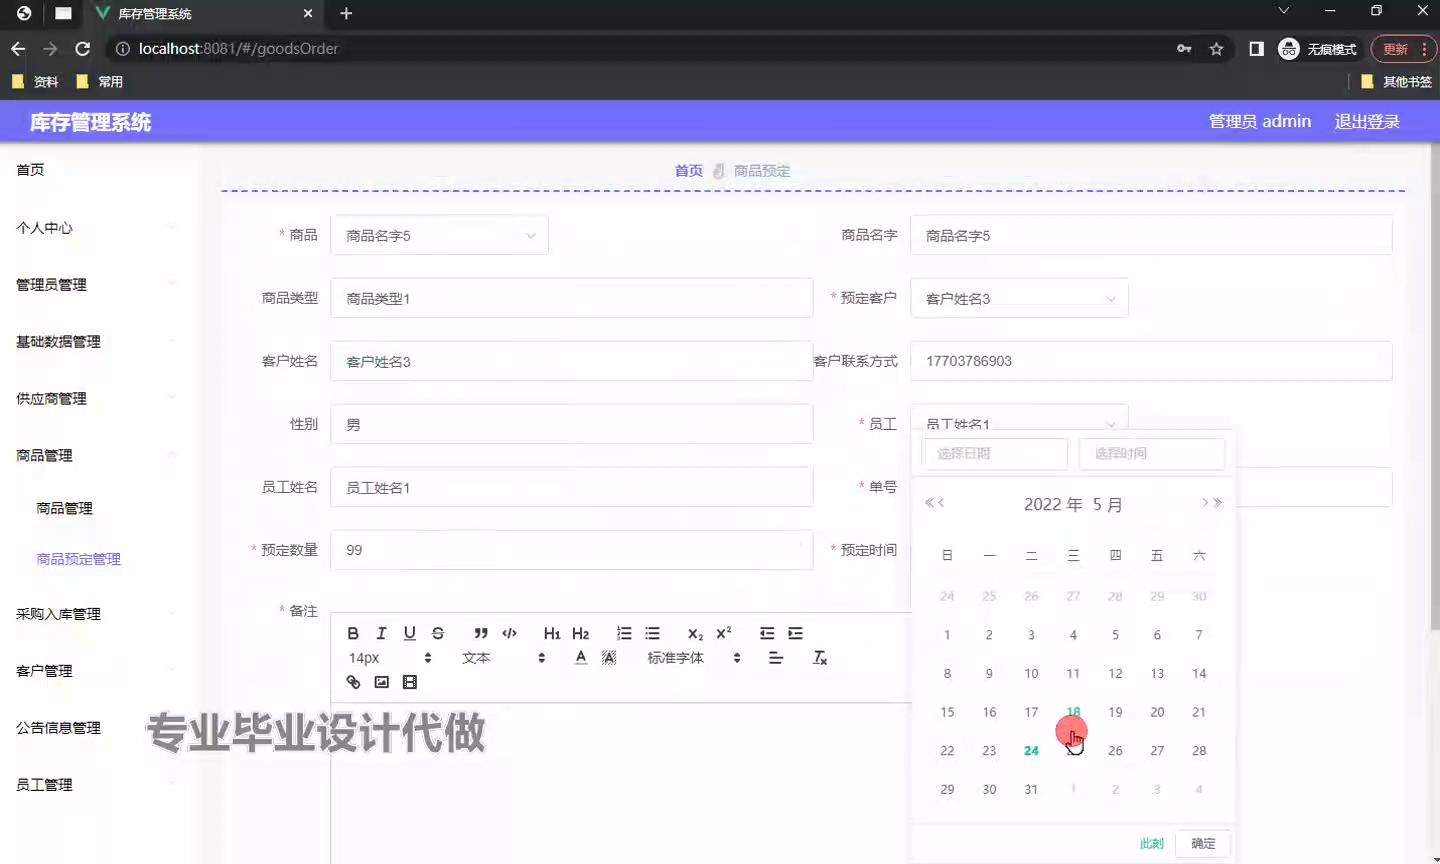Apply italic formatting in the editor
This screenshot has width=1440, height=864.
click(381, 633)
